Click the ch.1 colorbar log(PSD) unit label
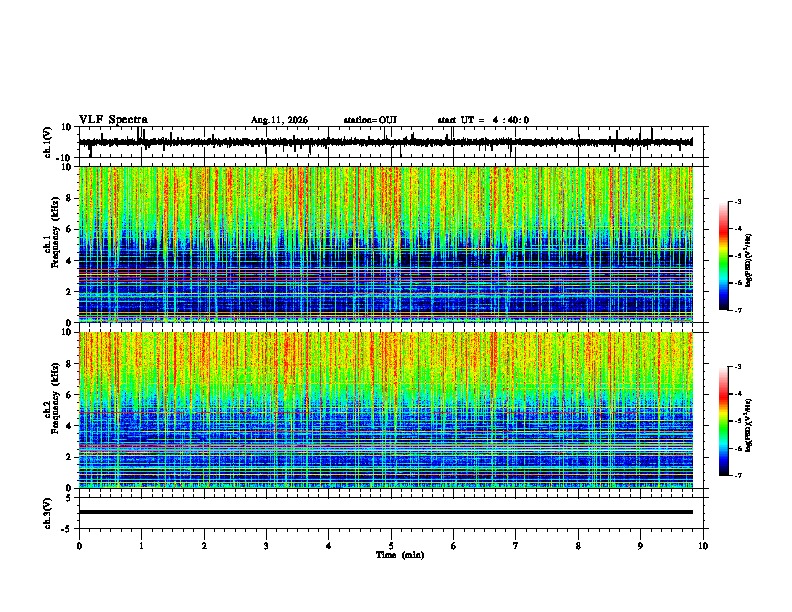The image size is (792, 612). point(749,260)
